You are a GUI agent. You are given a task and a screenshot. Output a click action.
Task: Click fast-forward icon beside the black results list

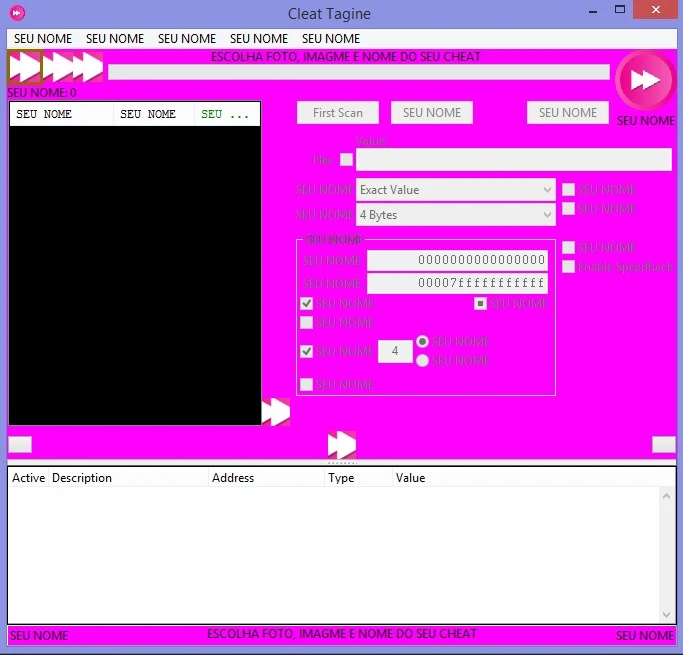point(275,412)
